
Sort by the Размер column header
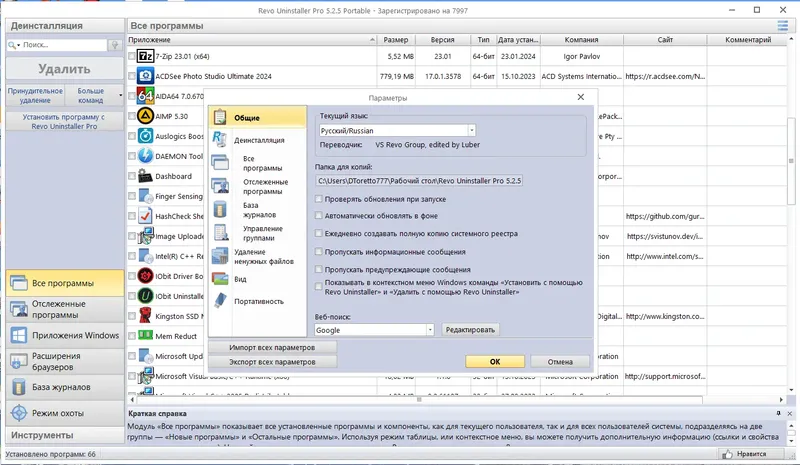(396, 40)
